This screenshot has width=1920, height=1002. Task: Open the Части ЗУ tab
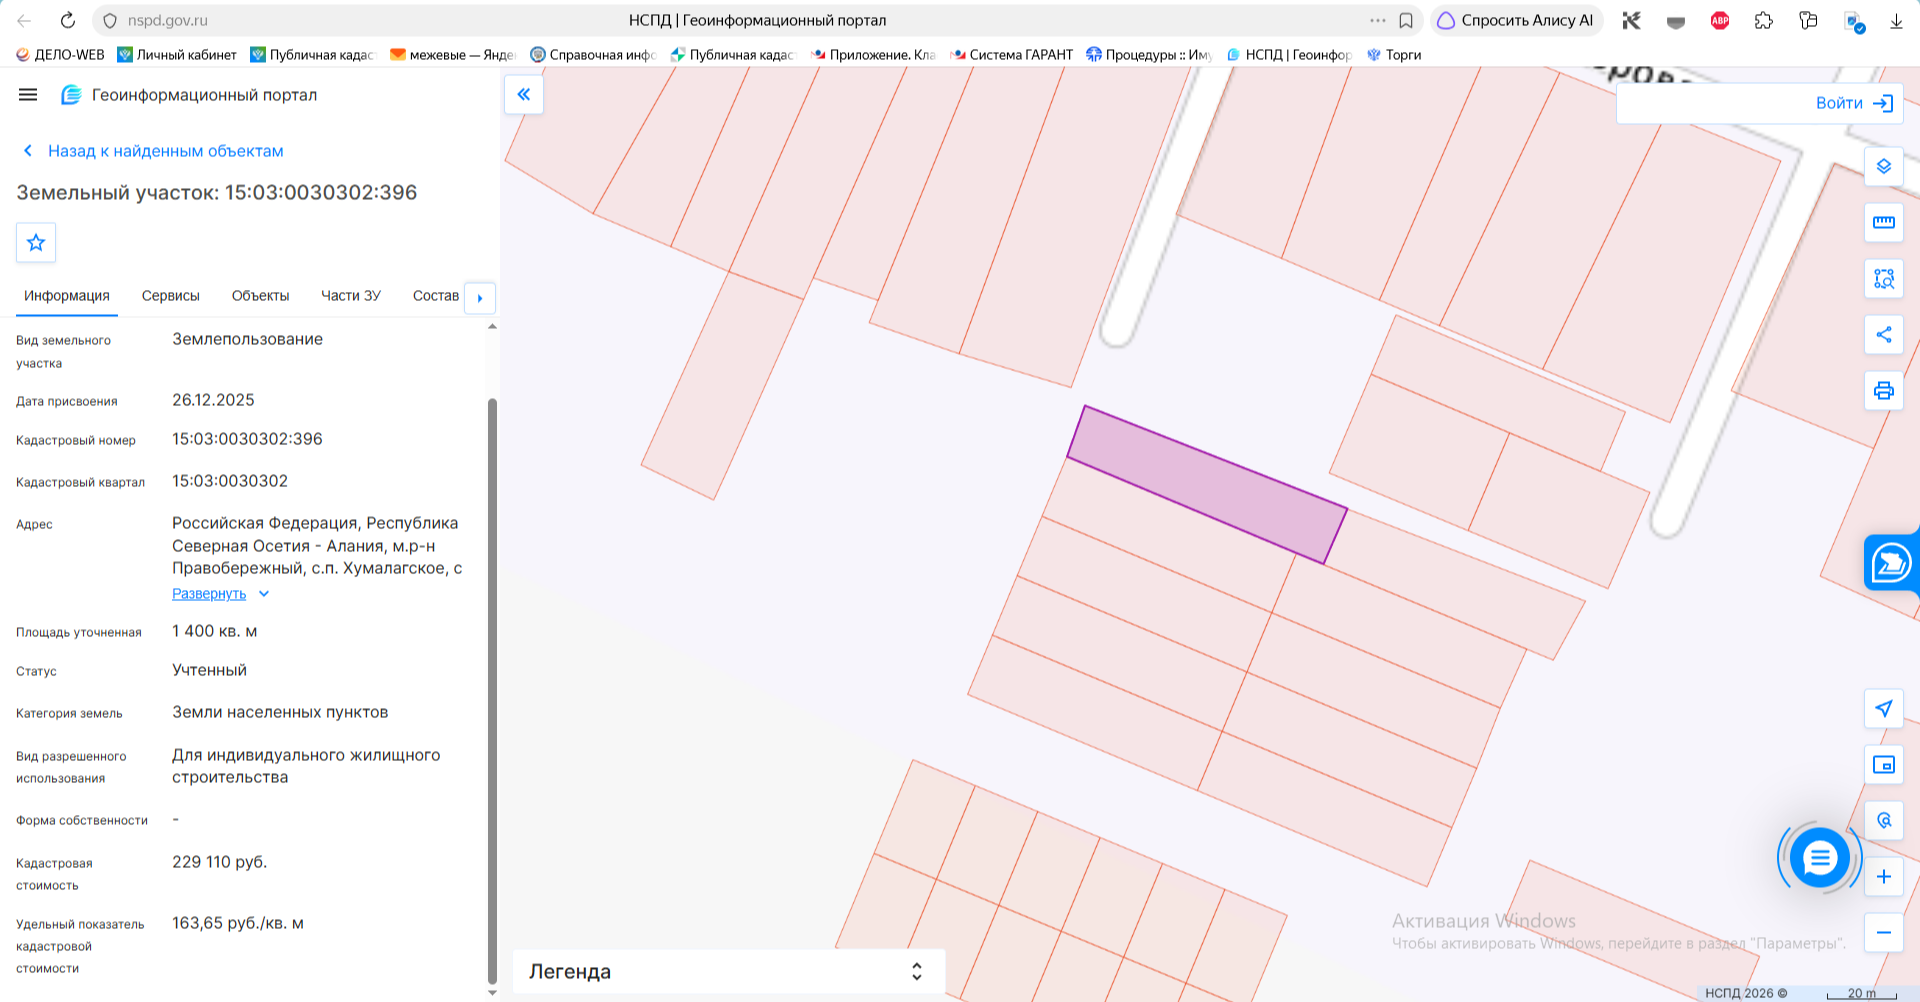tap(351, 296)
